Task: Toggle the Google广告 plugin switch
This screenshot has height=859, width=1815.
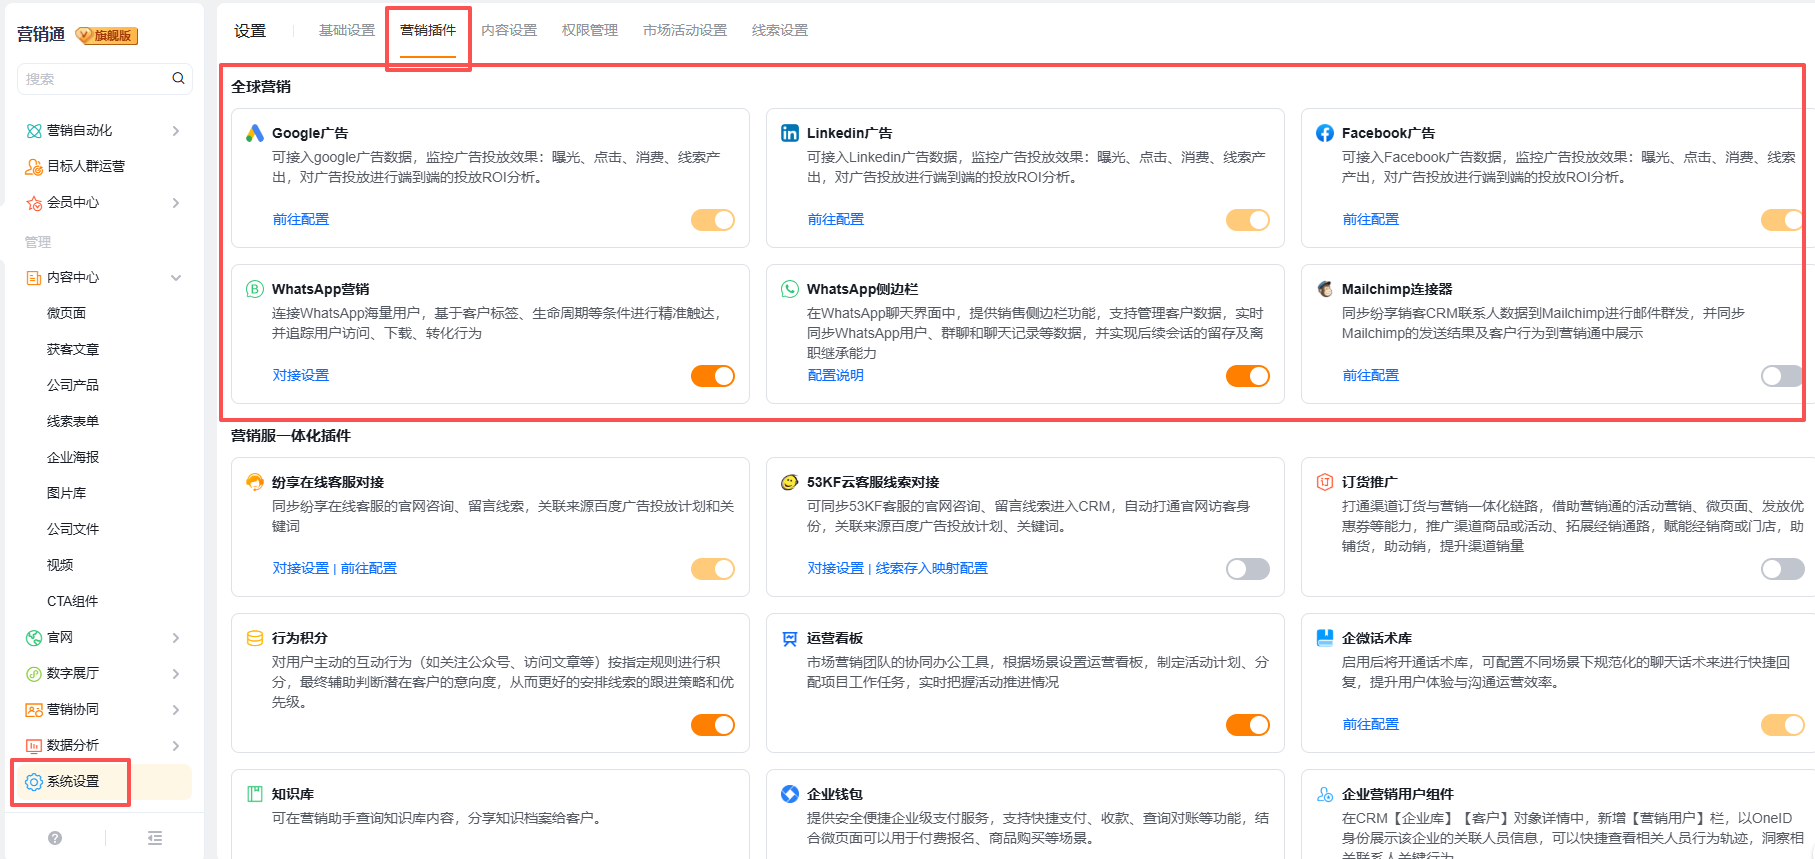Action: [713, 220]
